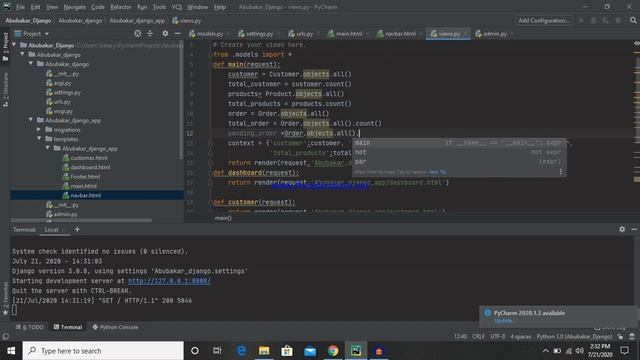Open the TODO tool window

coord(30,327)
